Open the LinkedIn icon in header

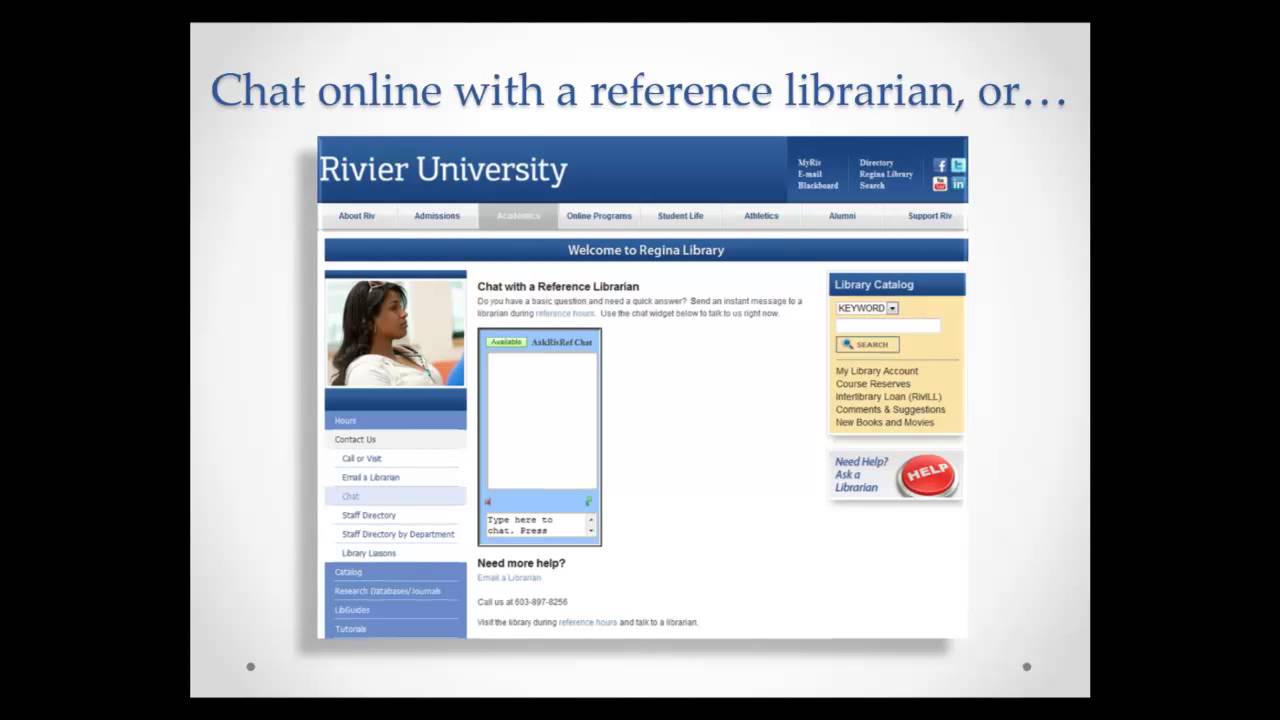tap(958, 184)
